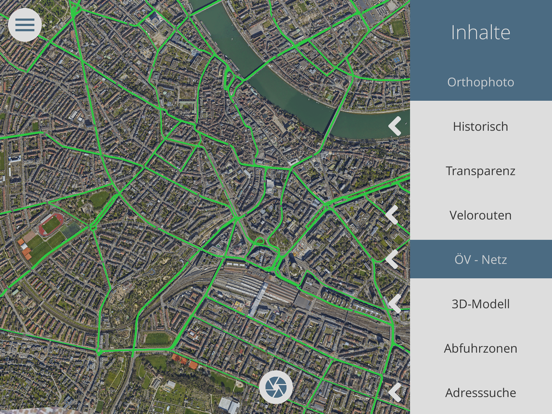Select the Transparenz option
This screenshot has width=552, height=414.
point(481,171)
